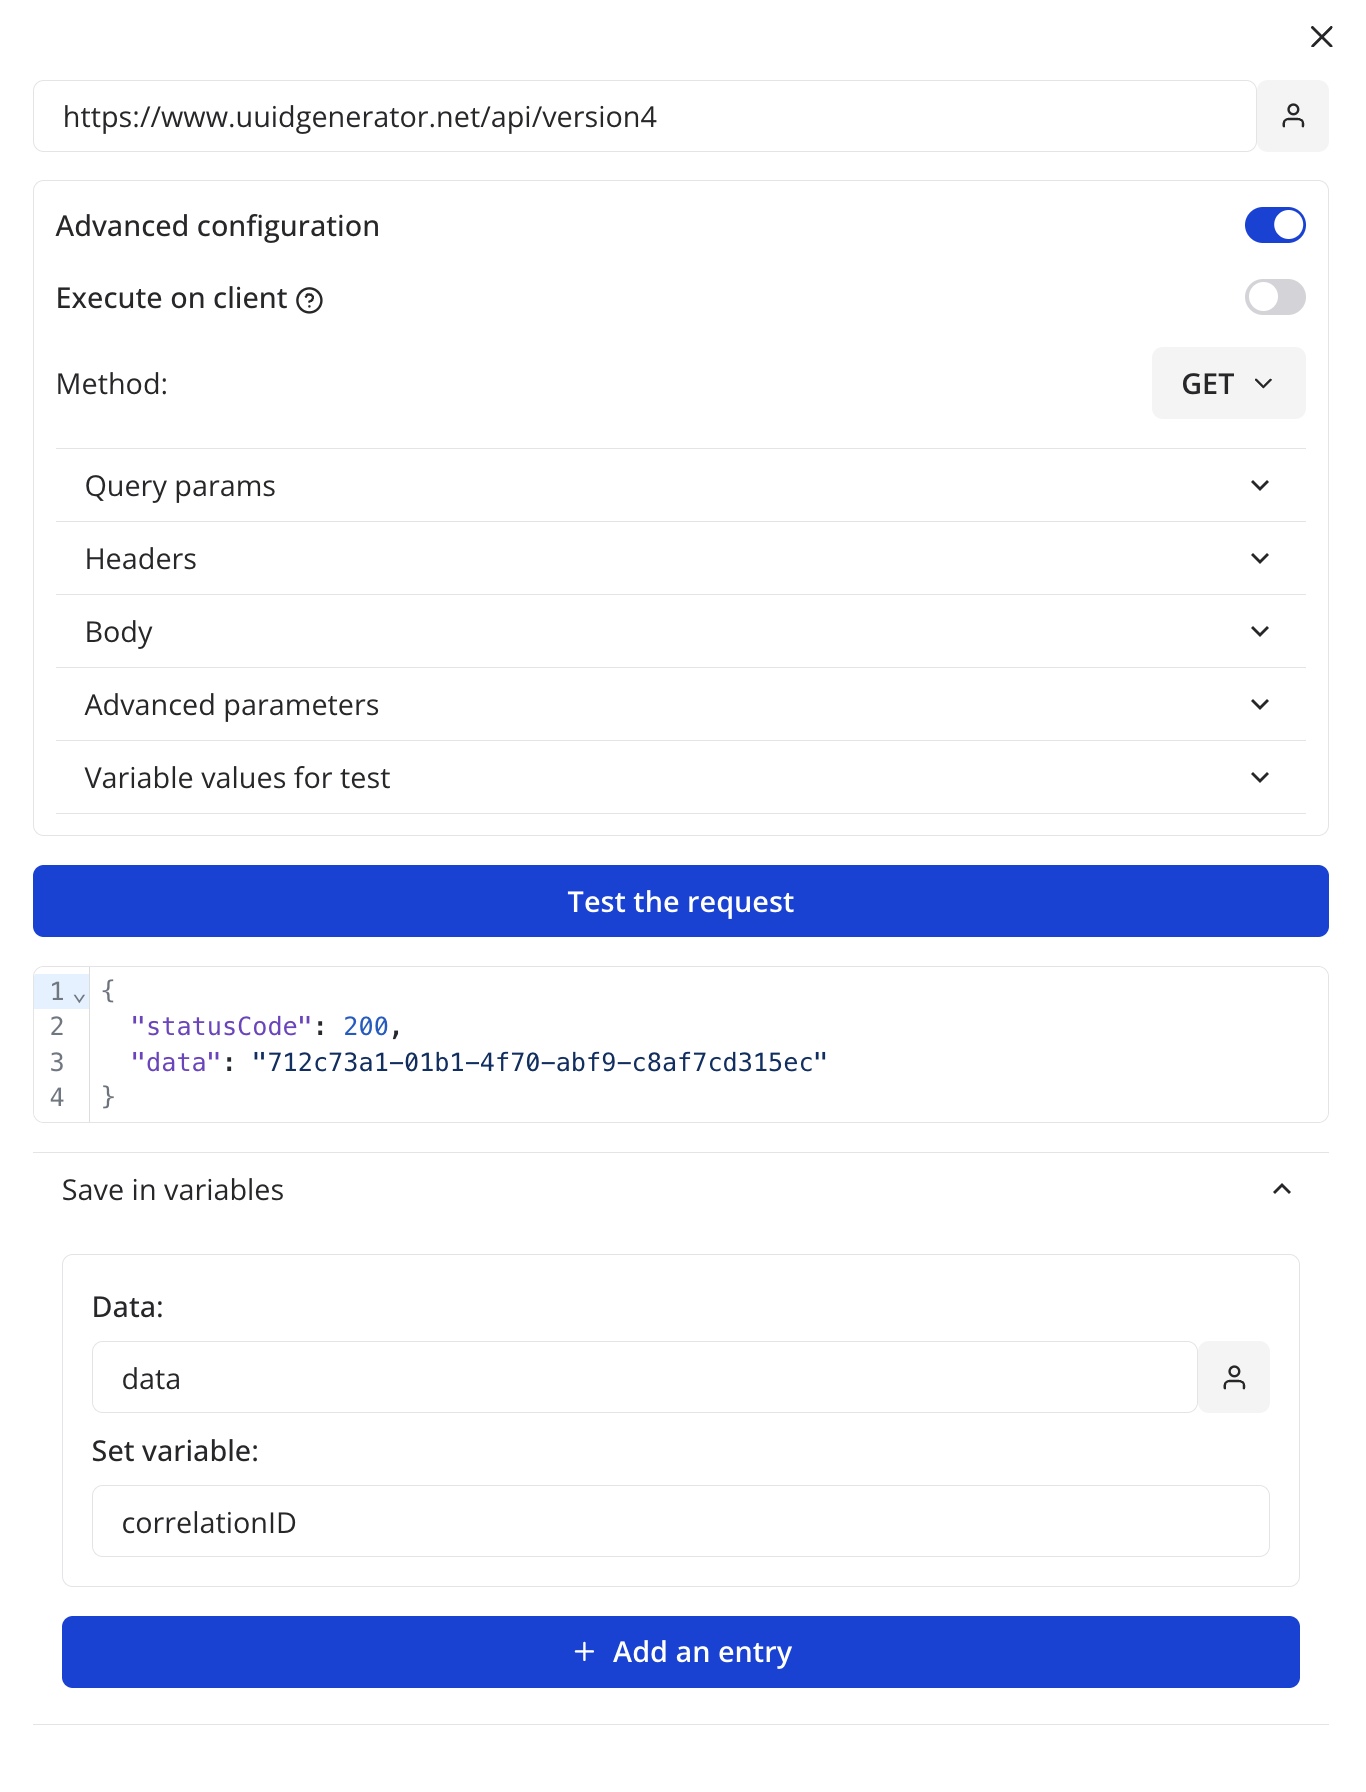Image resolution: width=1366 pixels, height=1792 pixels.
Task: Close the webhook configuration panel
Action: pyautogui.click(x=1321, y=37)
